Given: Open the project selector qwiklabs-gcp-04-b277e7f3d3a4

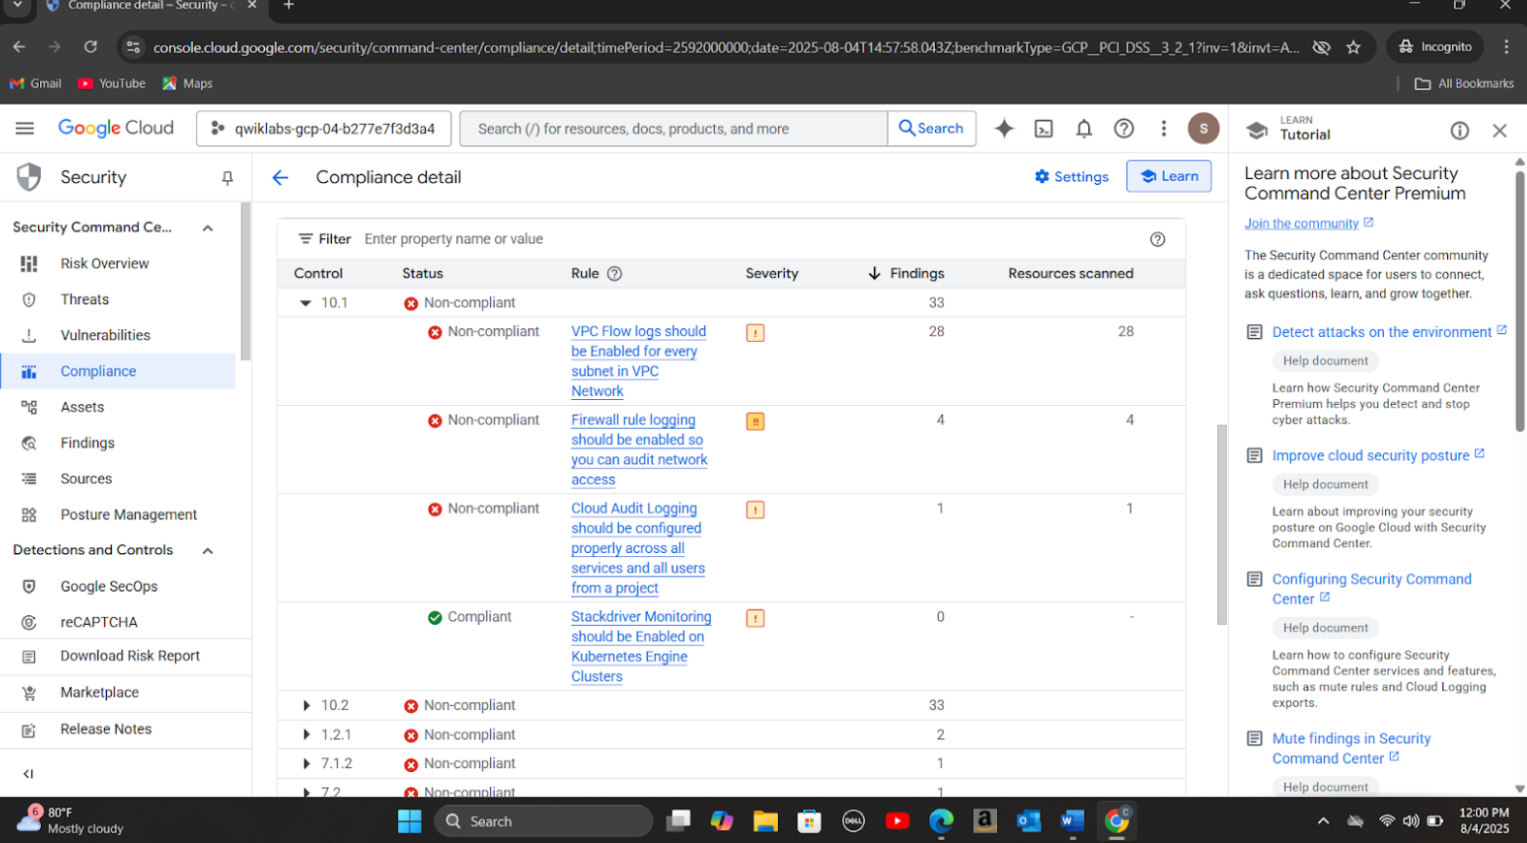Looking at the screenshot, I should point(324,129).
